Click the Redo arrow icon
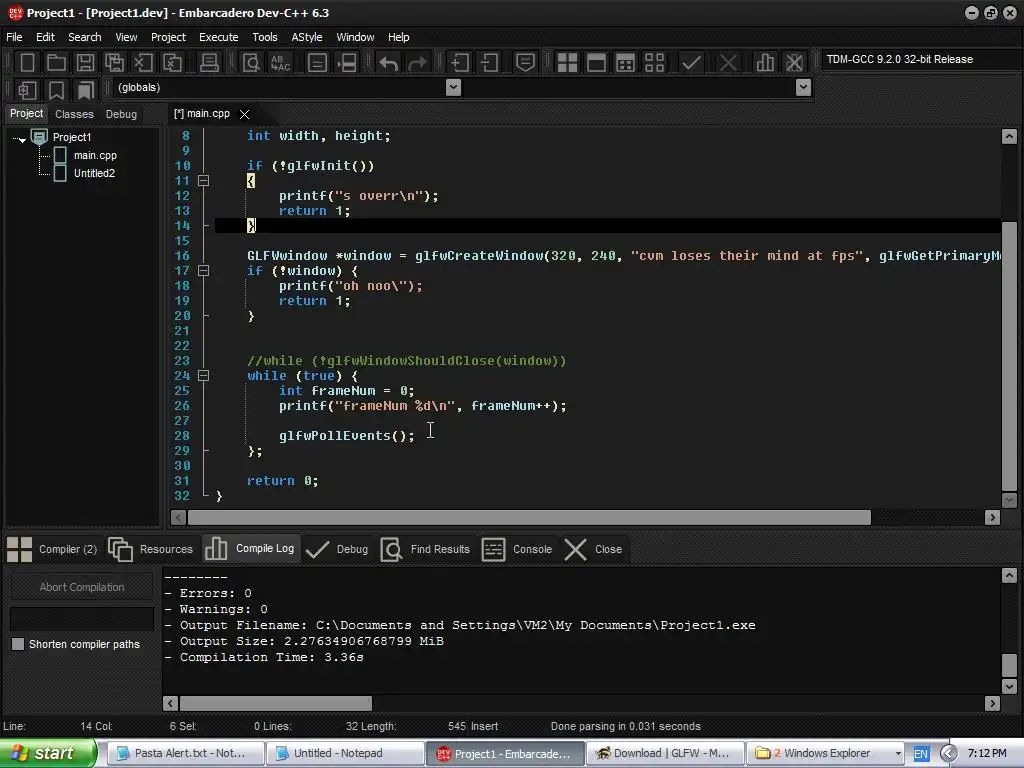 click(417, 63)
